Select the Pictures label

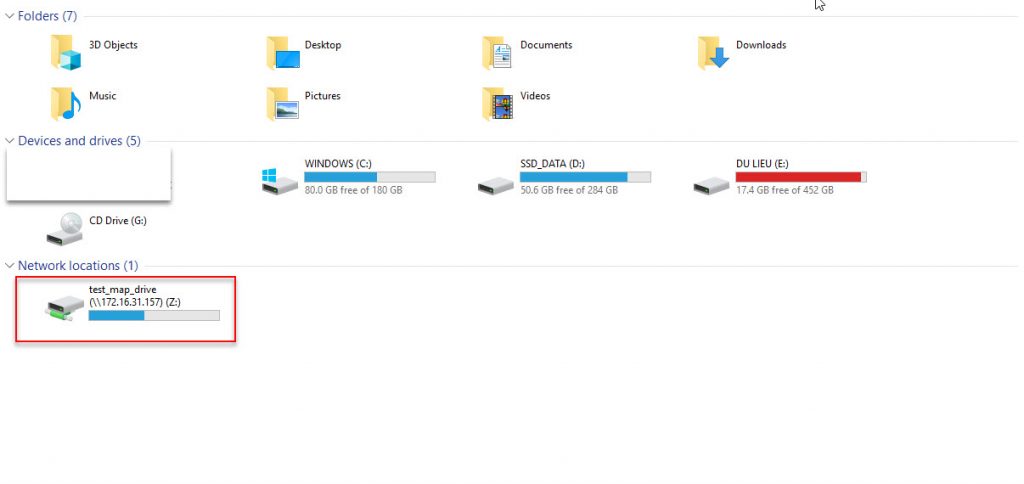click(x=323, y=96)
